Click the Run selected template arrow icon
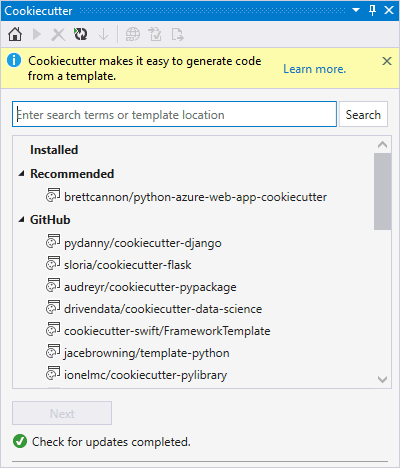400x468 pixels. point(37,34)
